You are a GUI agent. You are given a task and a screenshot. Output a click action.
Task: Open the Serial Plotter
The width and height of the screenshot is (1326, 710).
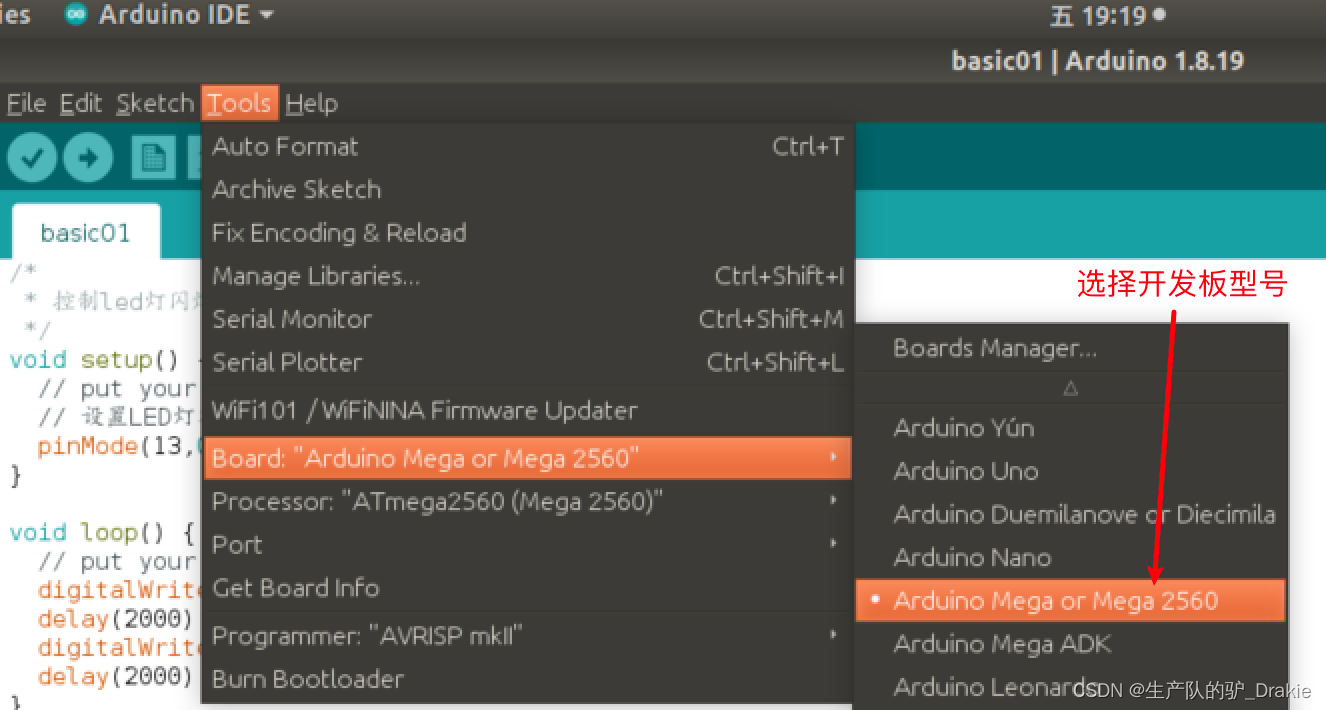(x=528, y=362)
